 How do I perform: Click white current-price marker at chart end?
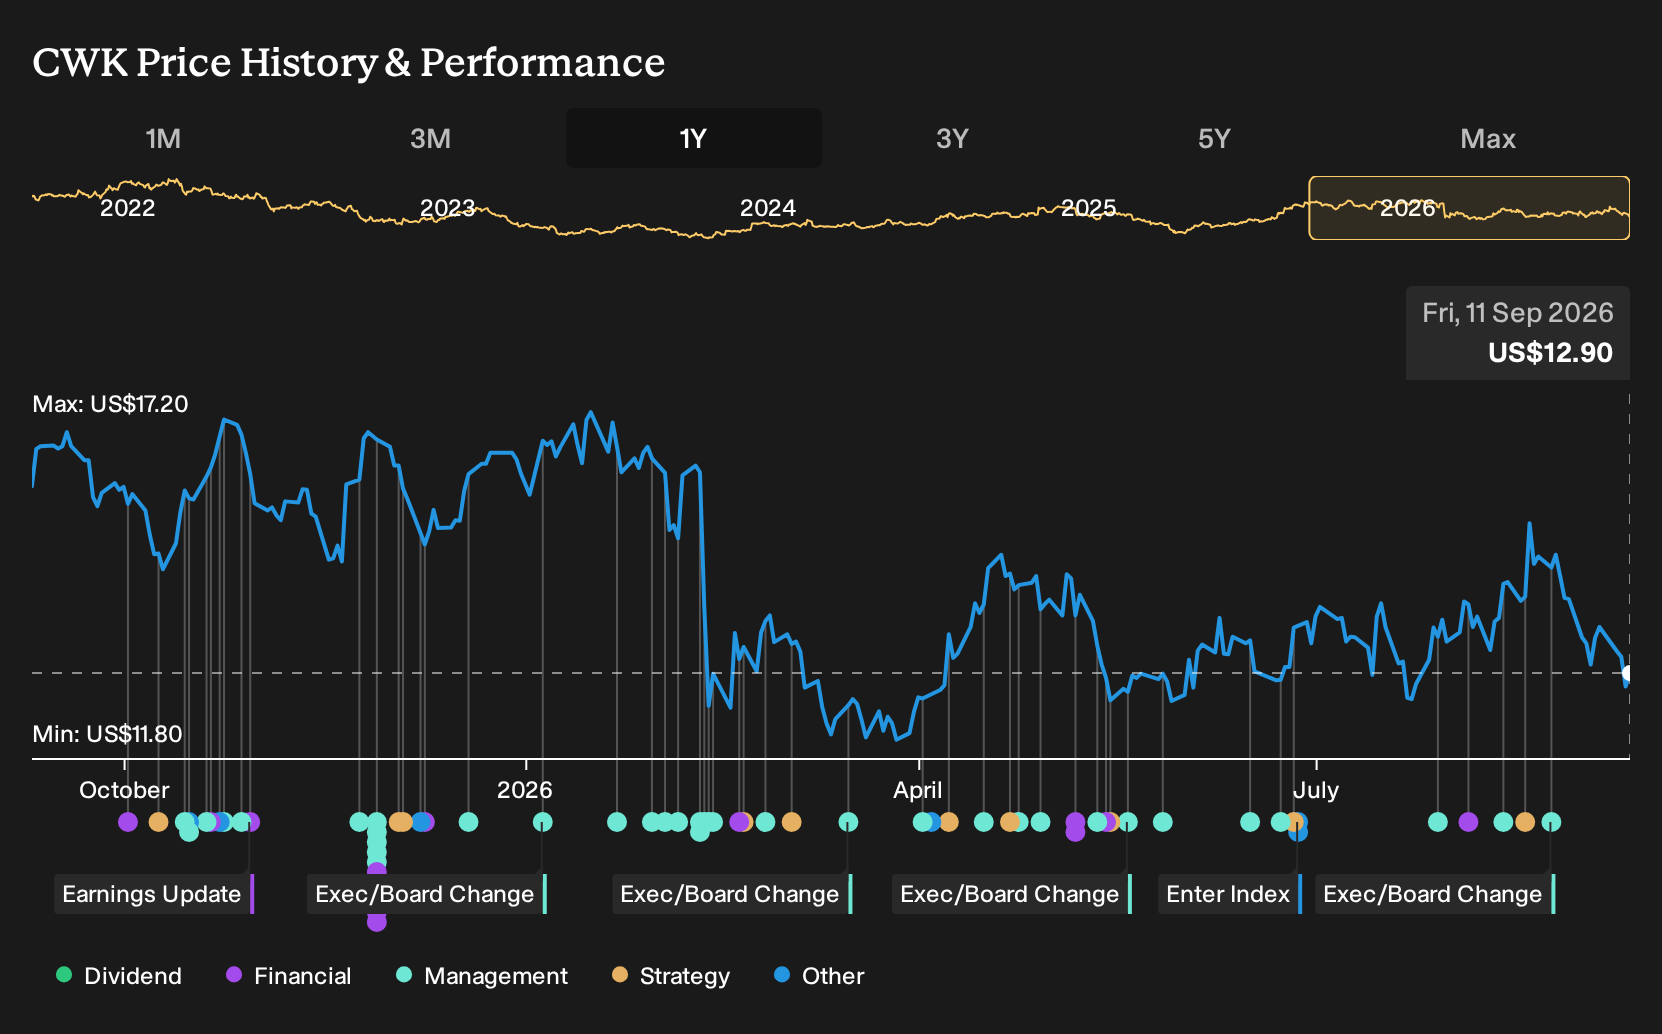pos(1628,673)
